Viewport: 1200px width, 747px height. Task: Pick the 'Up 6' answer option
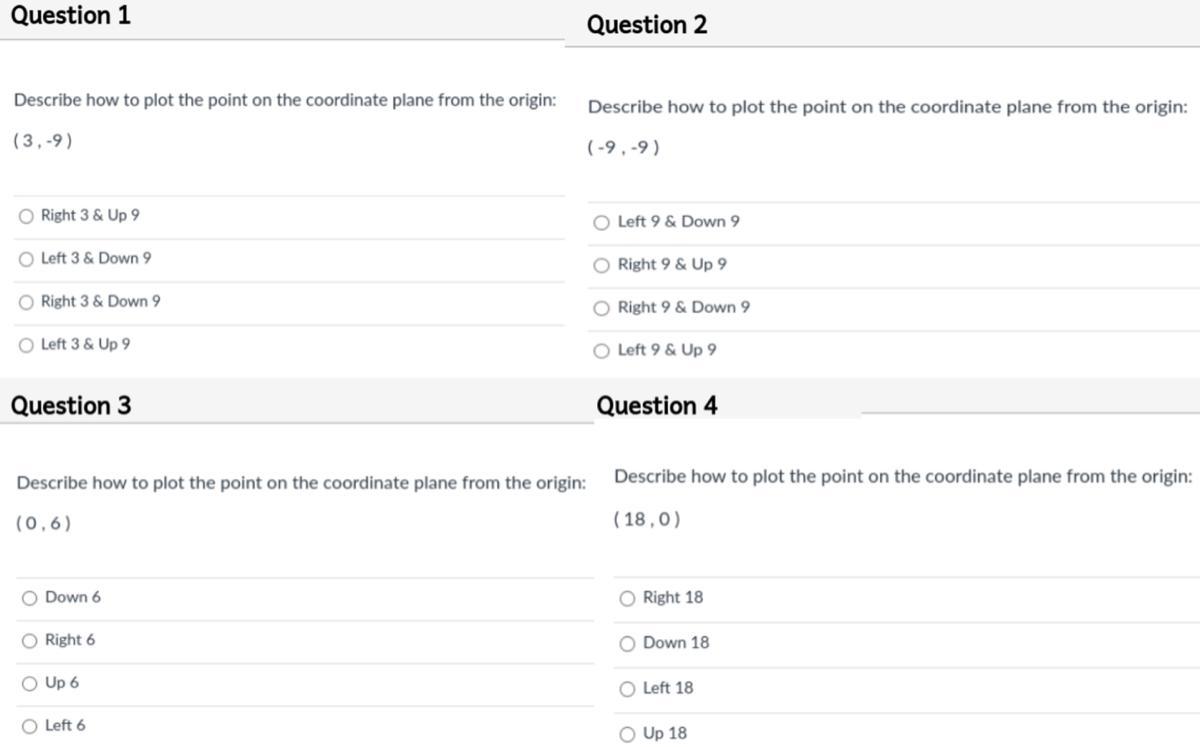pyautogui.click(x=30, y=684)
